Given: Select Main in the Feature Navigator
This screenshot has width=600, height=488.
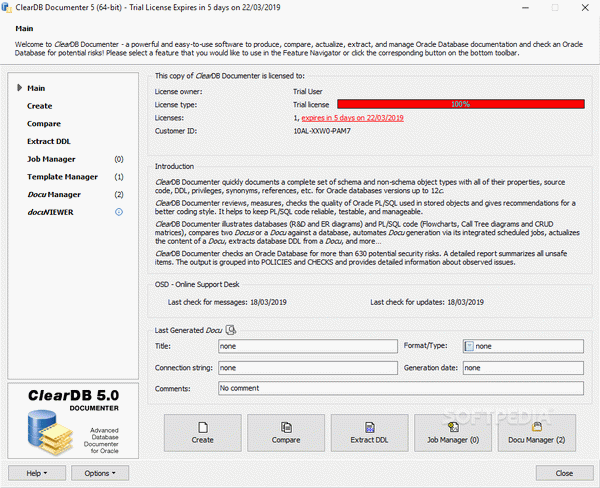Looking at the screenshot, I should 36,88.
